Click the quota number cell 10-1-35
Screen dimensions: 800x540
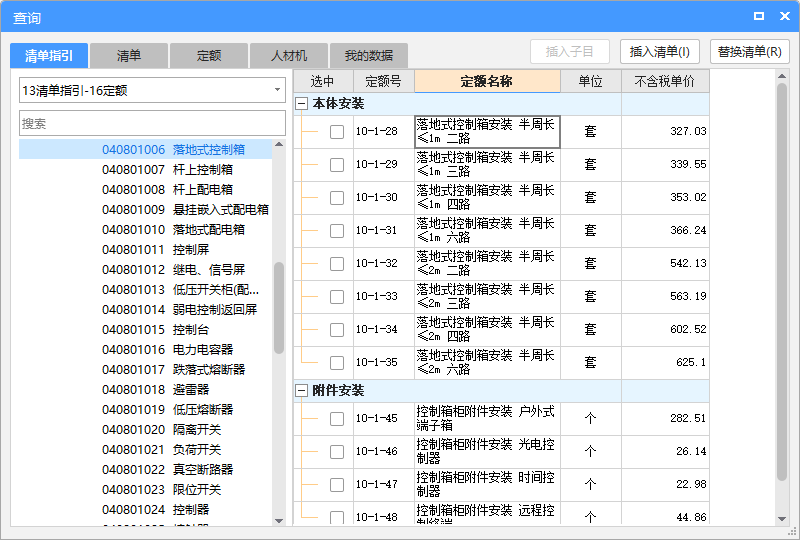pos(384,363)
